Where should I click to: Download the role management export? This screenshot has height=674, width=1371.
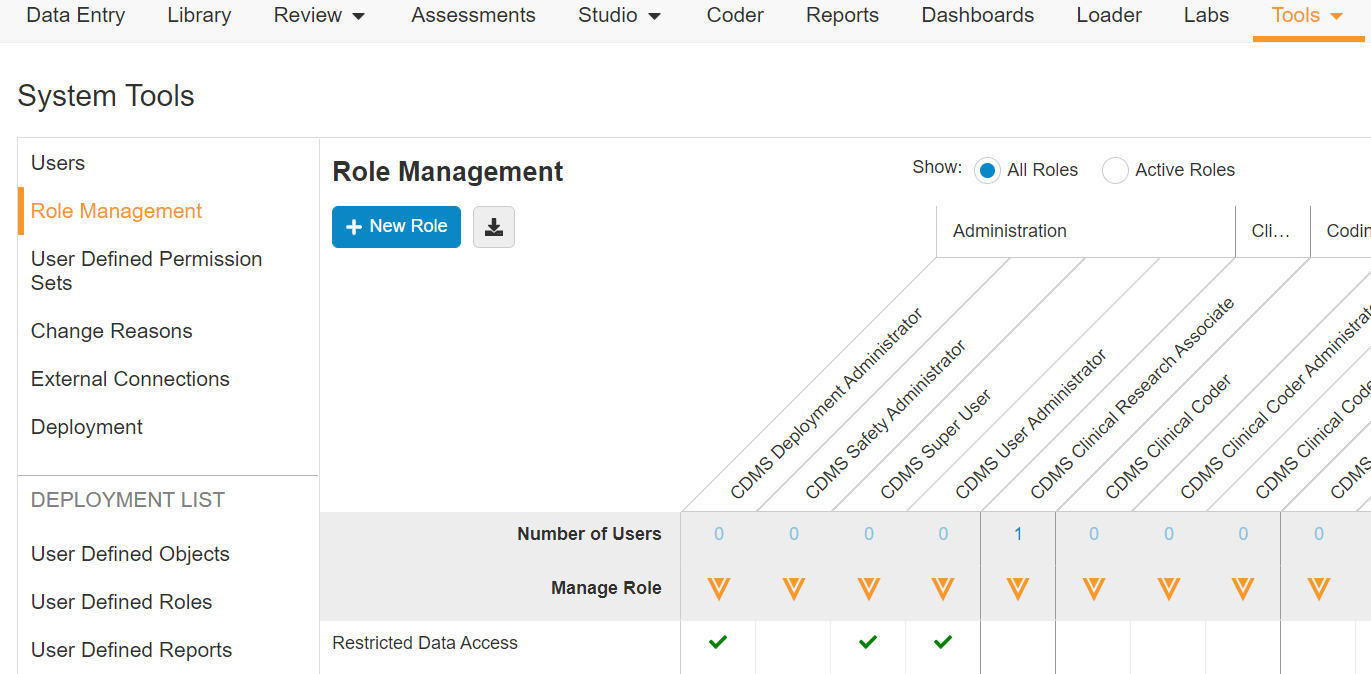pos(493,227)
